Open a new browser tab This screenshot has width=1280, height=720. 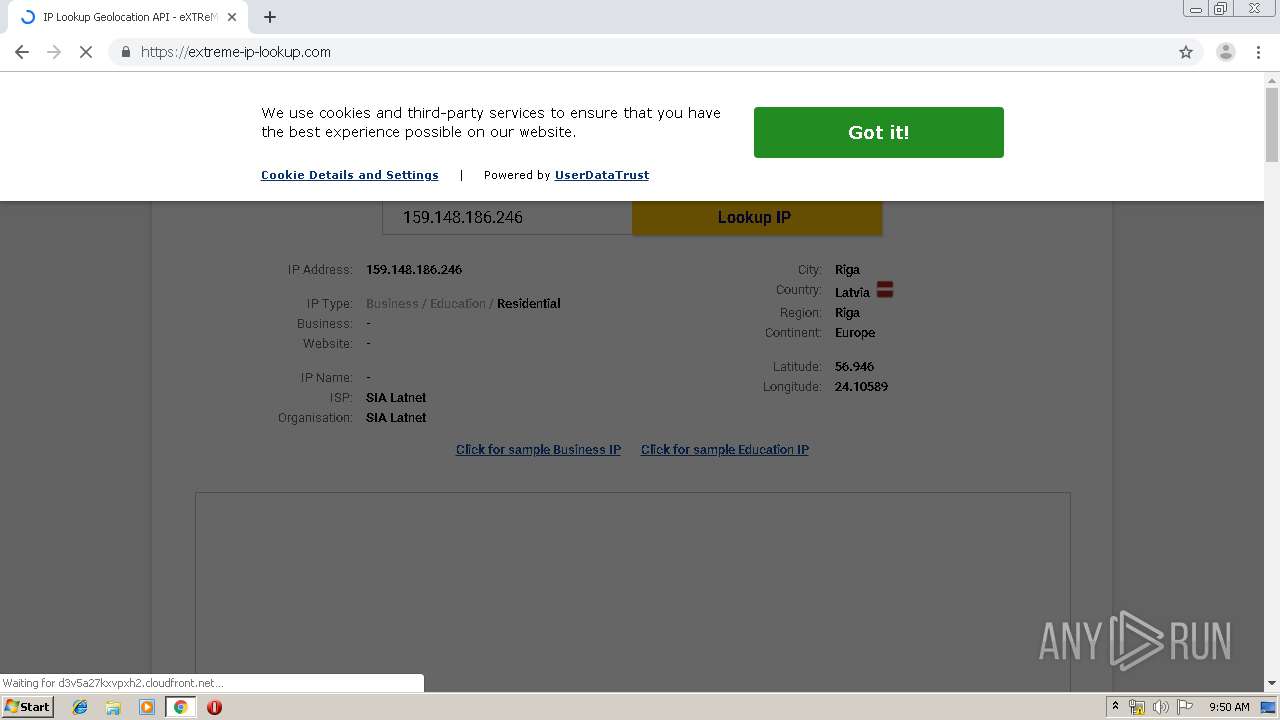pos(270,17)
